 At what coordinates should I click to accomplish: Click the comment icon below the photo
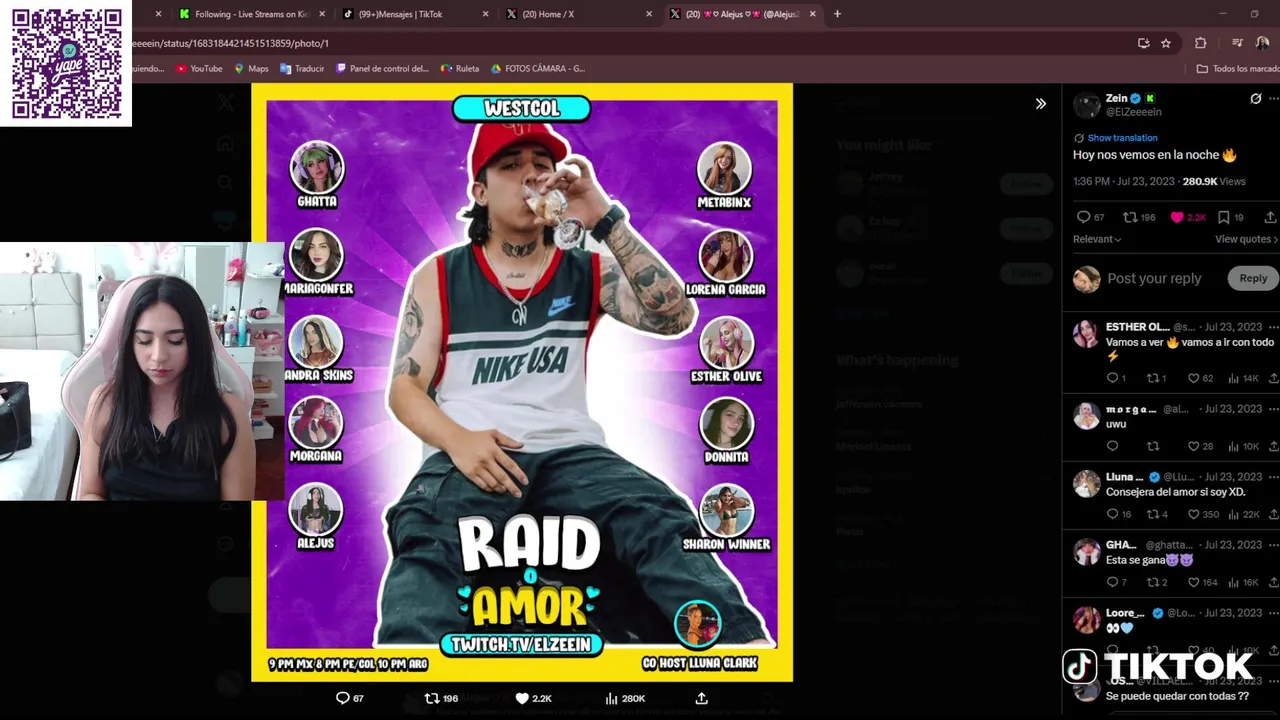[342, 698]
